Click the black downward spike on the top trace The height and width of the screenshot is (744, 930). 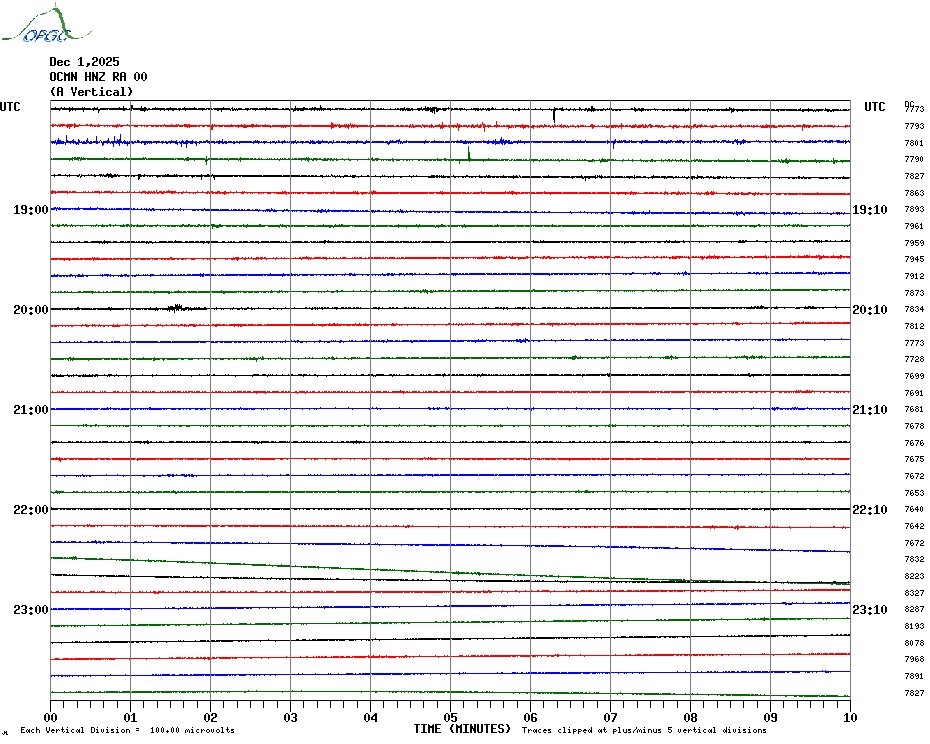pyautogui.click(x=554, y=116)
